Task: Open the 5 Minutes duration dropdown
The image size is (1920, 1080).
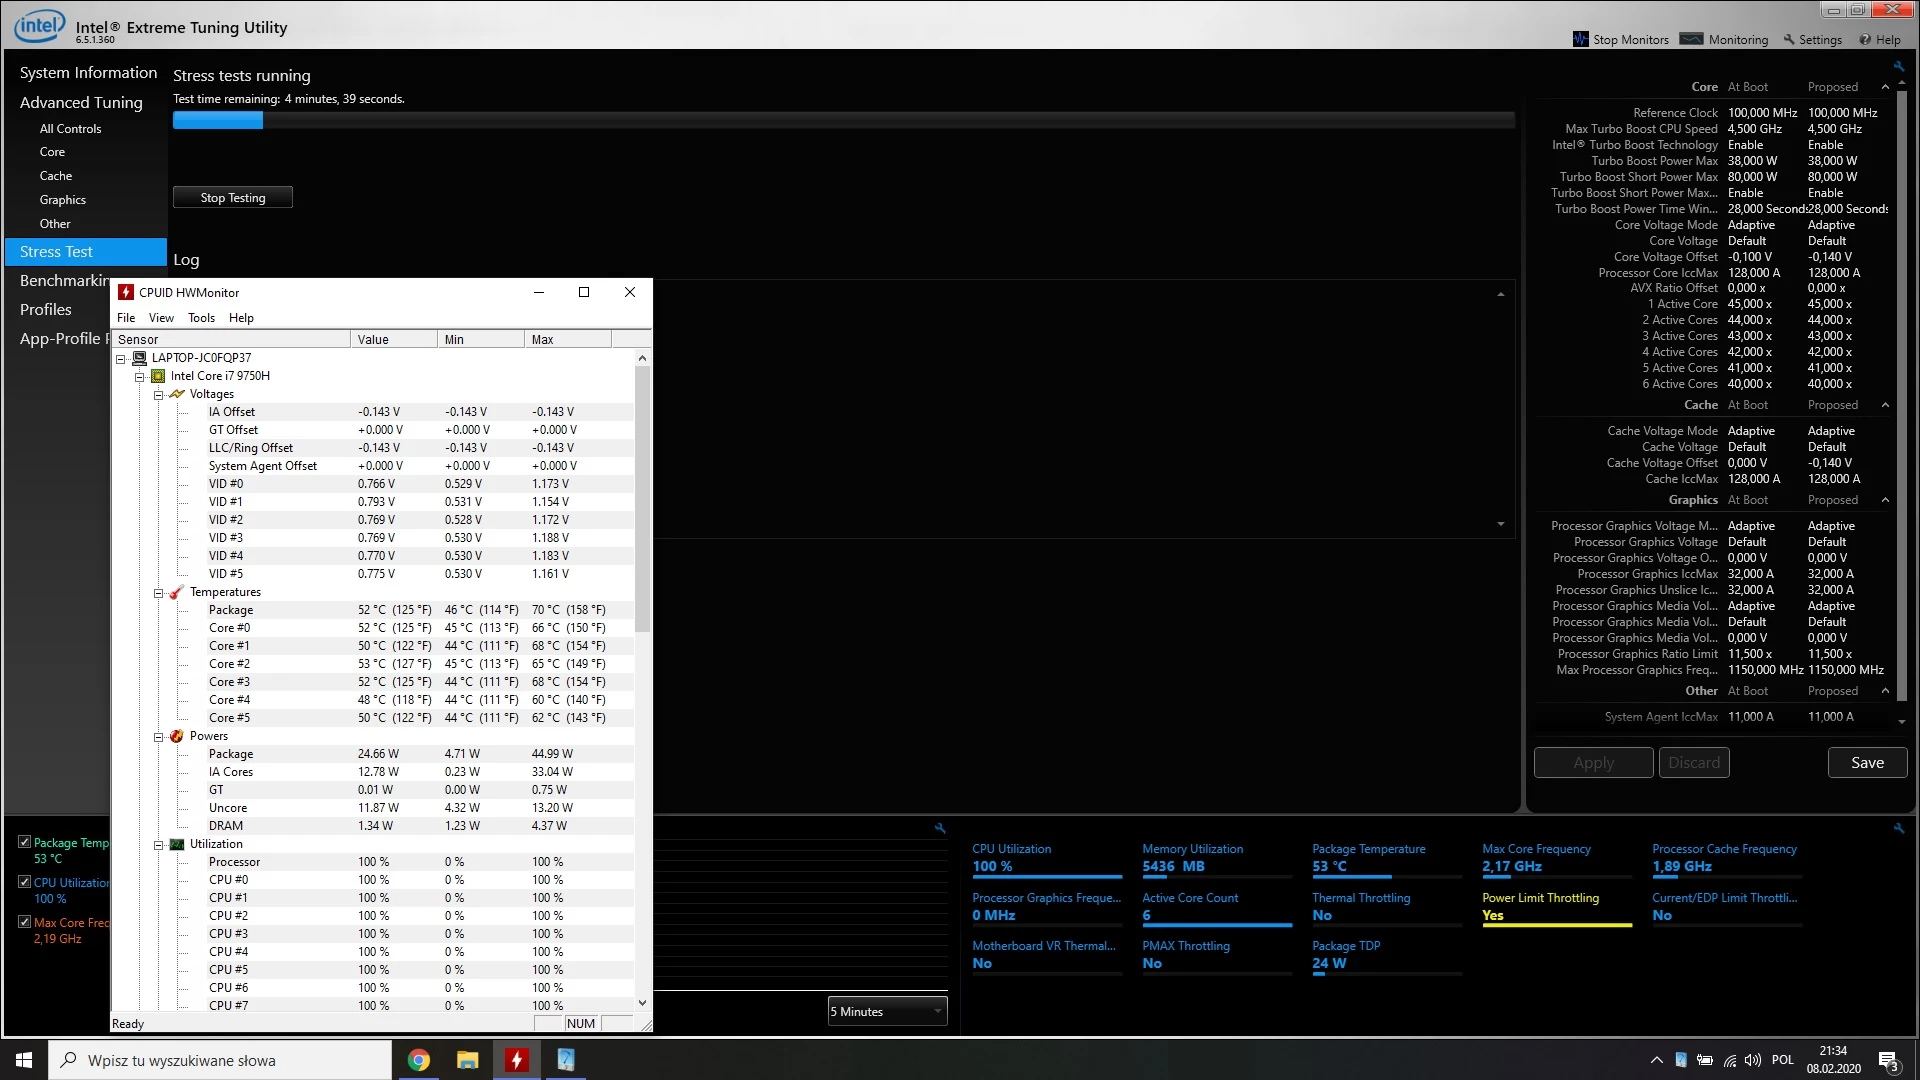Action: [x=887, y=1012]
